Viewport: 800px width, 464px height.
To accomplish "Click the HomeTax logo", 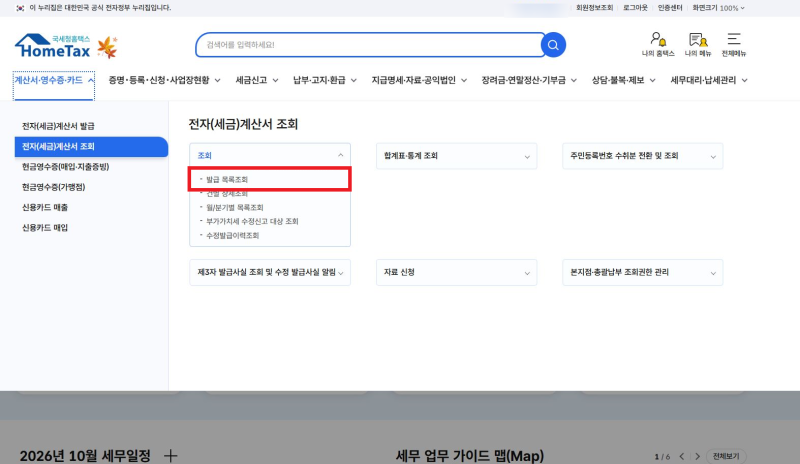I will click(53, 46).
